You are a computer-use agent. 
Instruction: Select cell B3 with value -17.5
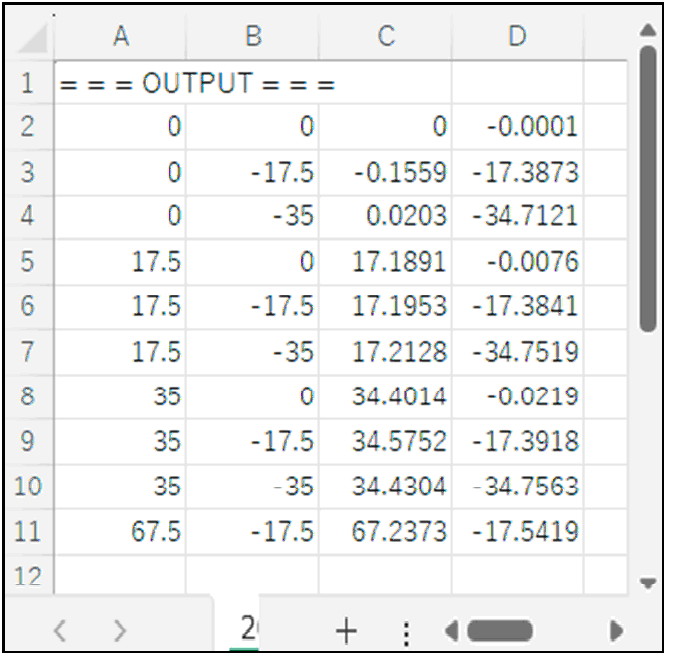pyautogui.click(x=253, y=173)
